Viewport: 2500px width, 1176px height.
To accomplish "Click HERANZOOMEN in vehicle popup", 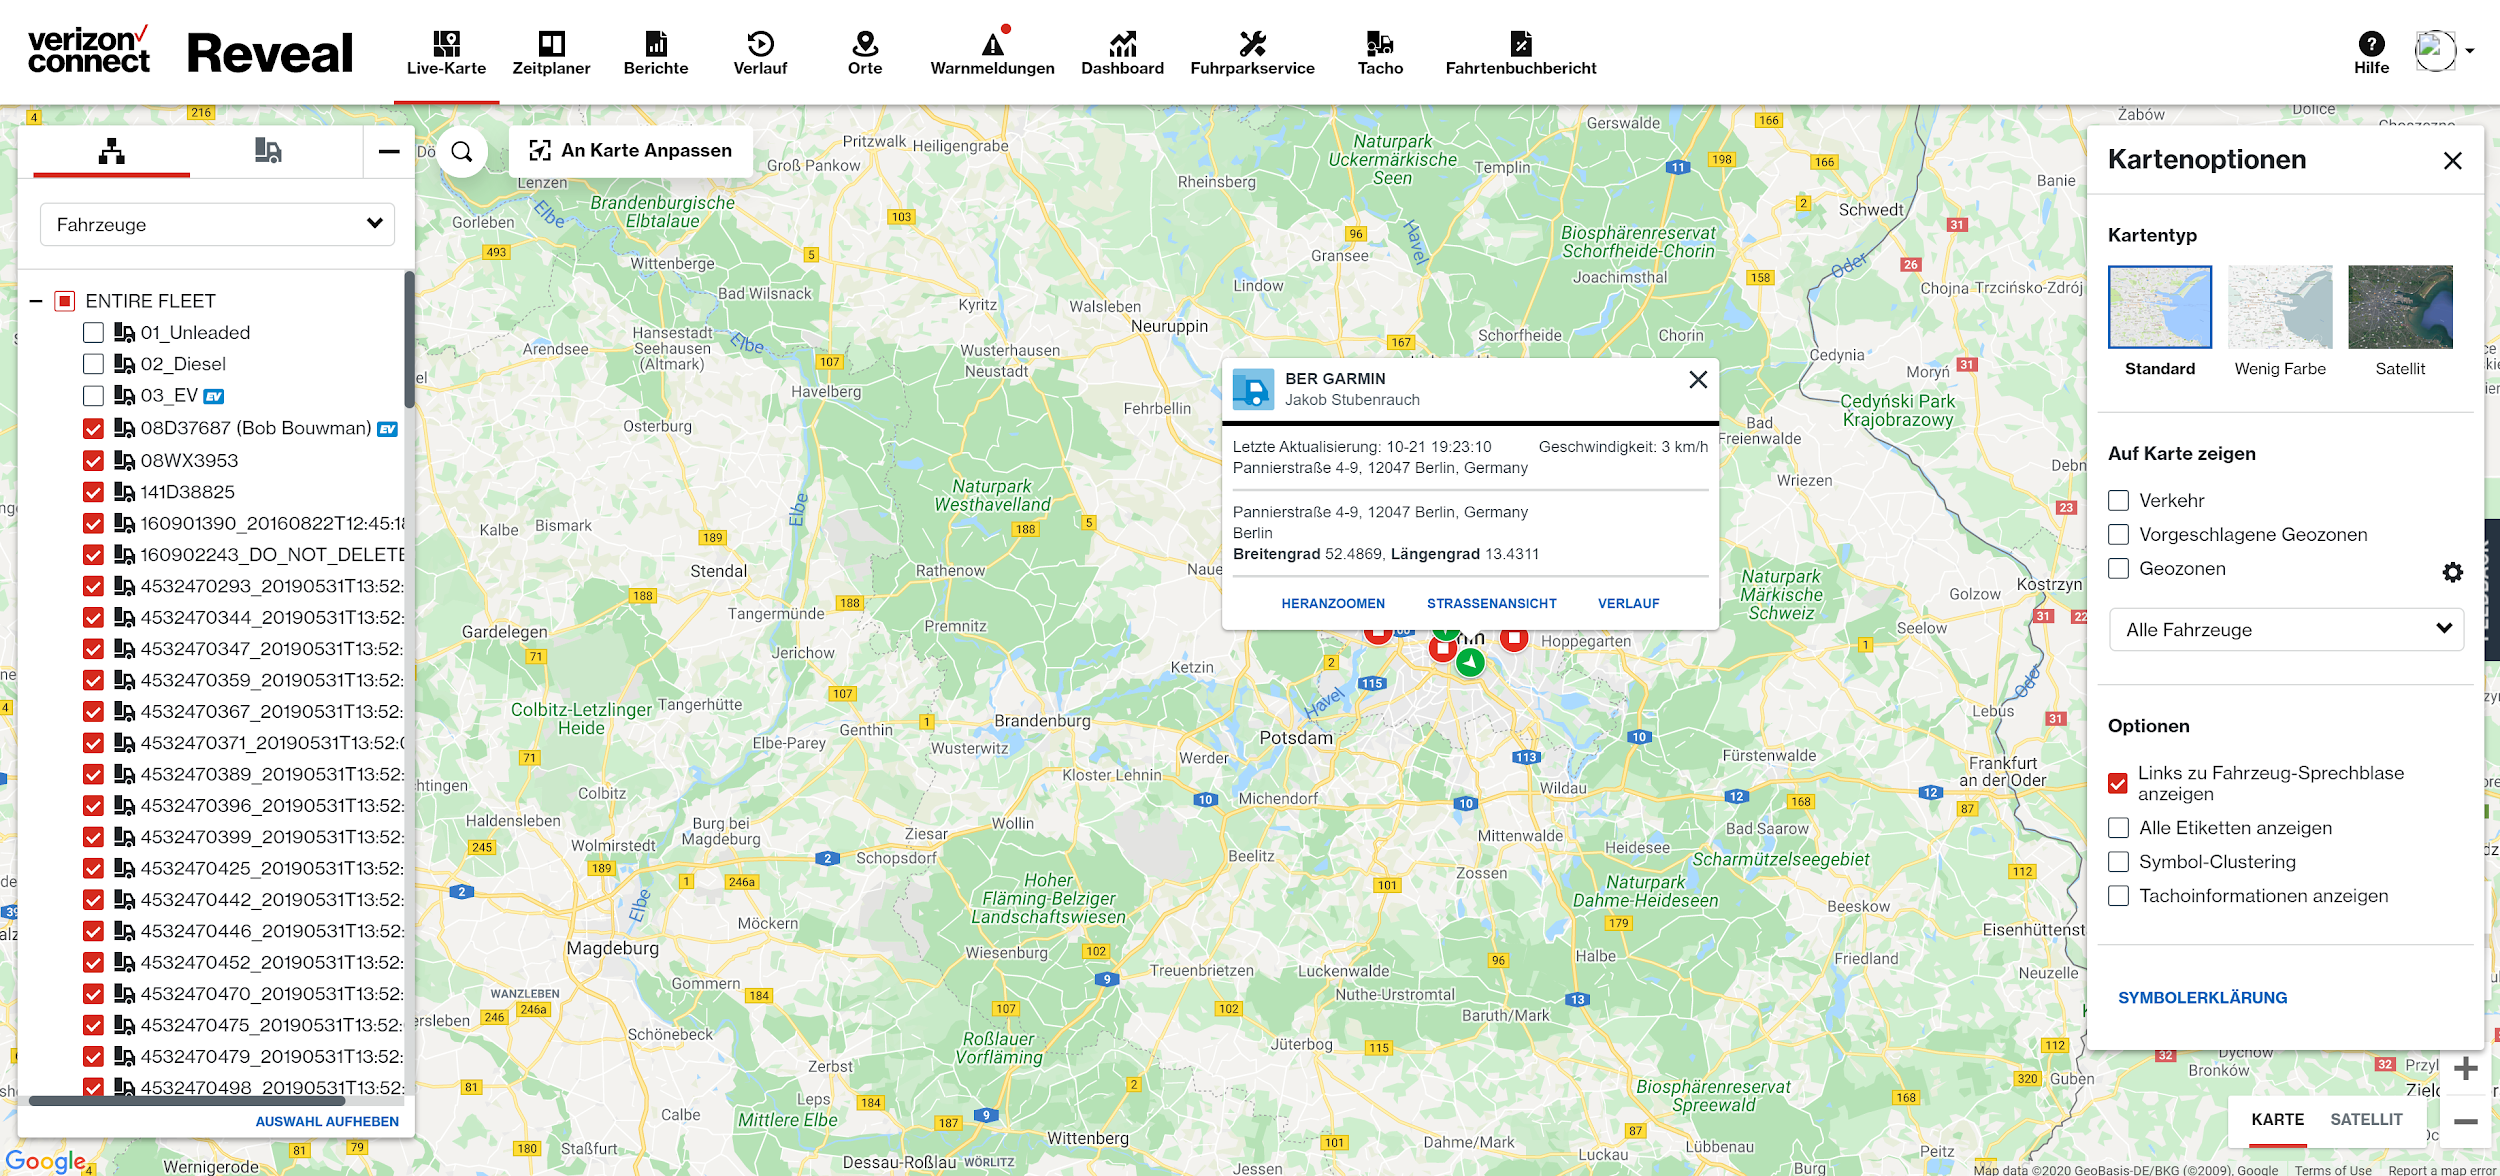I will pos(1333,603).
